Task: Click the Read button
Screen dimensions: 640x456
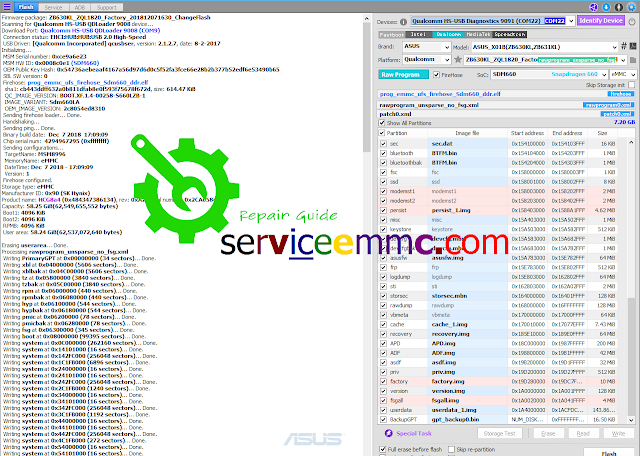Action: (x=583, y=434)
